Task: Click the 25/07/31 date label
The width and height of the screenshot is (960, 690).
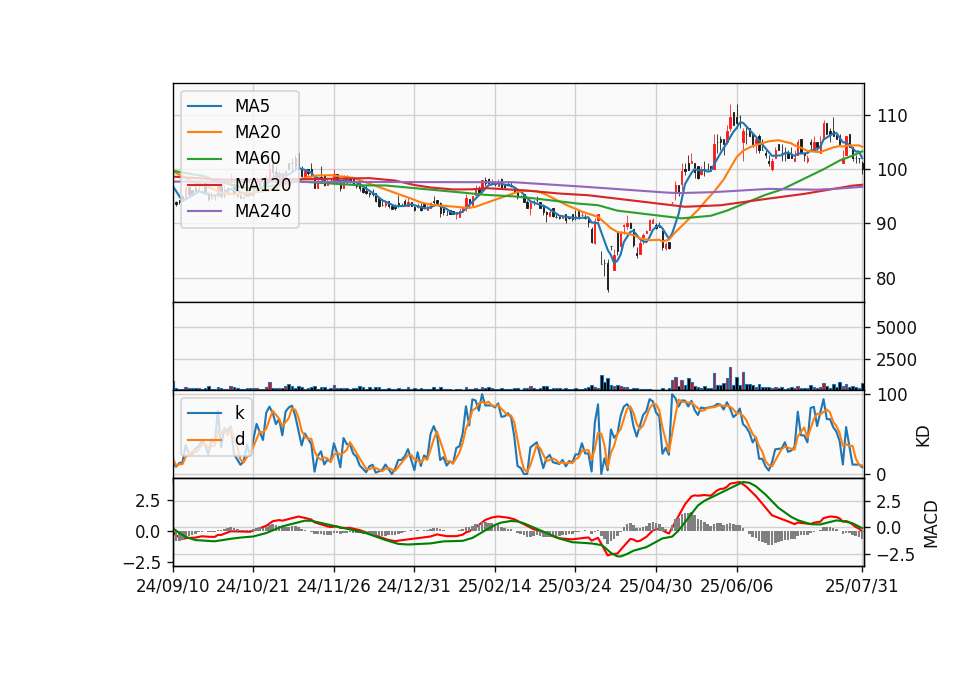Action: coord(861,586)
